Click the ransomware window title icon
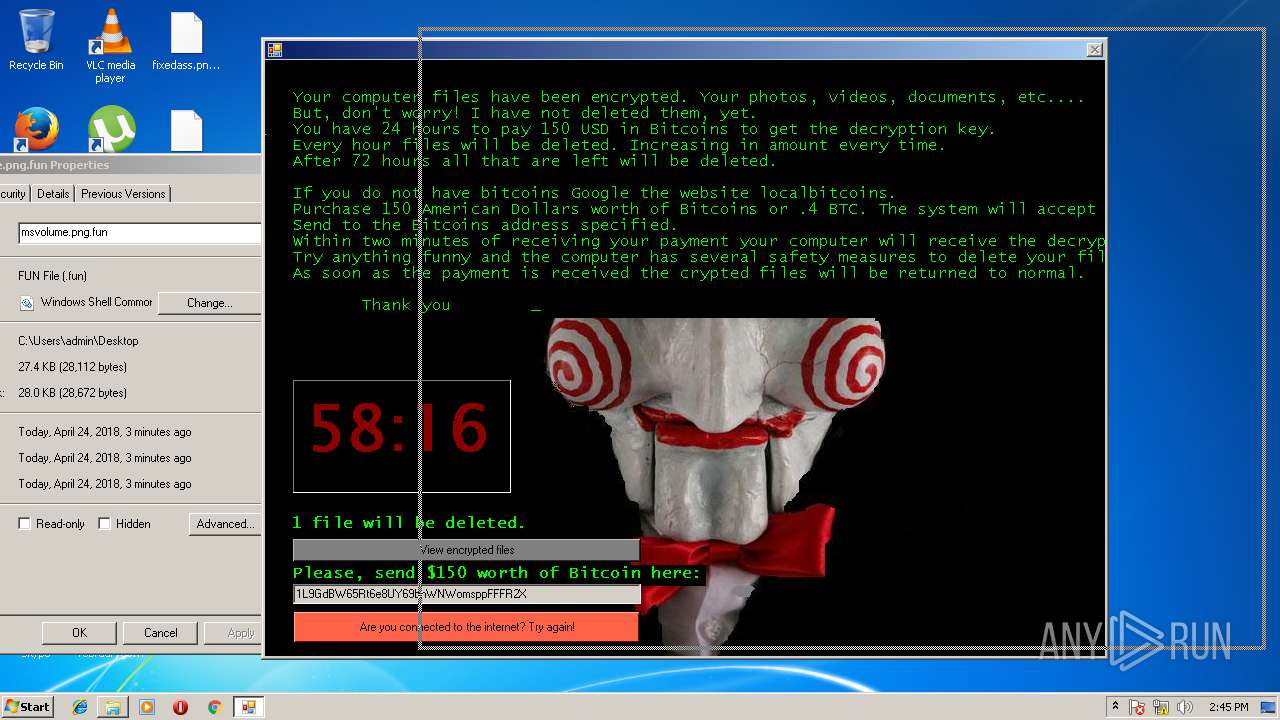 [275, 49]
